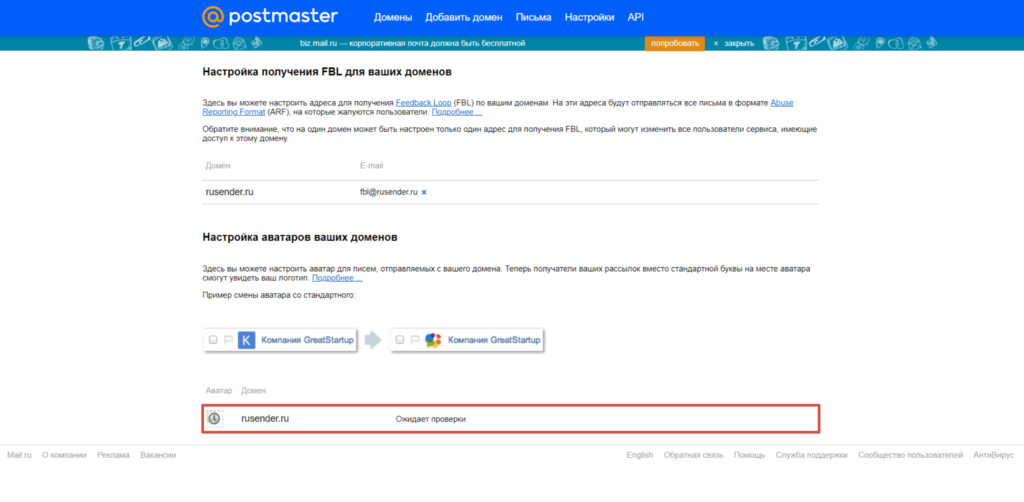Toggle checkbox in the K avatar example
Screen dimensions: 1024x502
[x=213, y=339]
